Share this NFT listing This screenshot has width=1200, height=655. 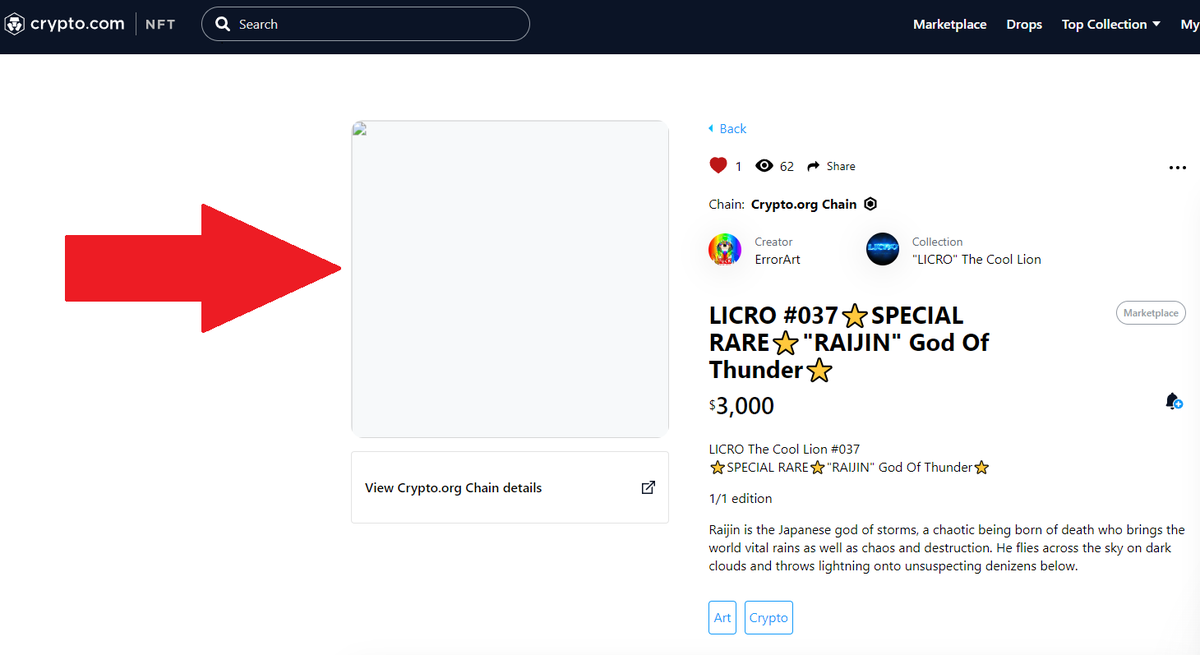click(831, 166)
